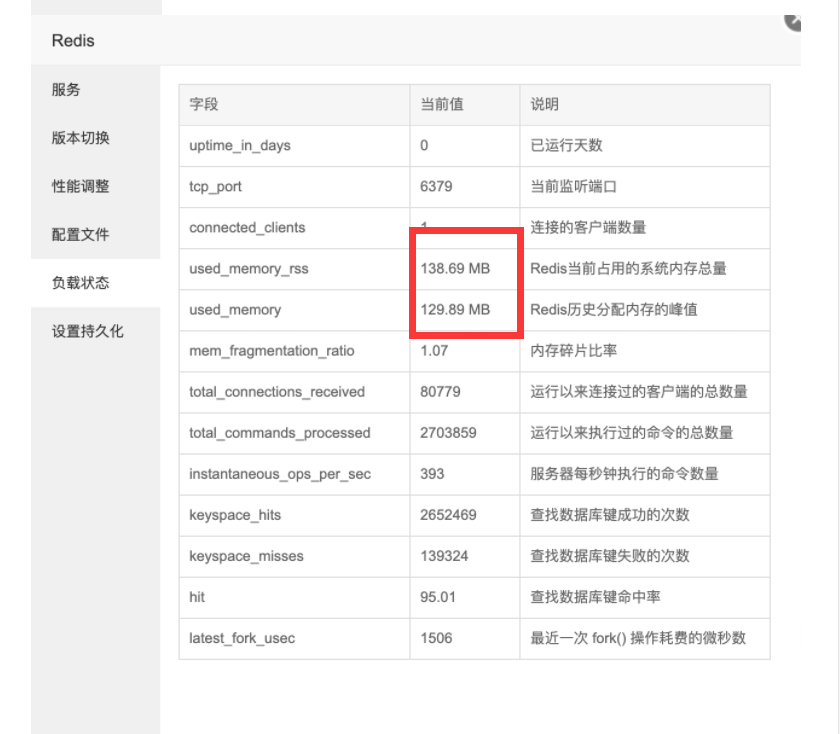Viewport: 840px width, 734px height.
Task: Click the 当前监听端口 description
Action: [573, 186]
